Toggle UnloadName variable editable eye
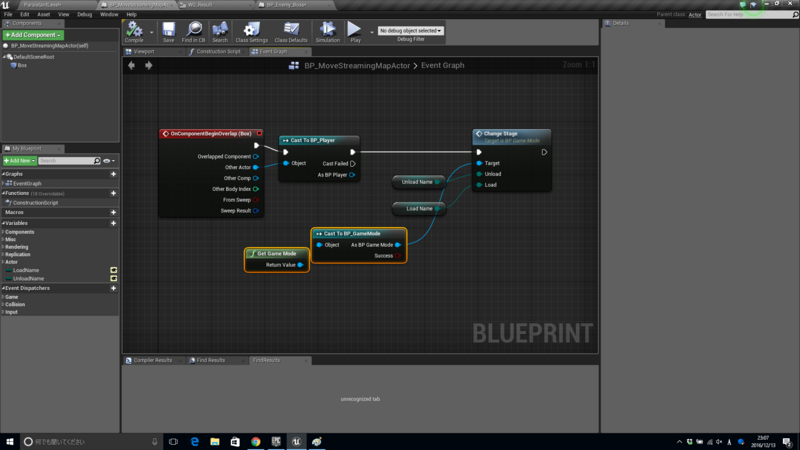 pyautogui.click(x=113, y=279)
